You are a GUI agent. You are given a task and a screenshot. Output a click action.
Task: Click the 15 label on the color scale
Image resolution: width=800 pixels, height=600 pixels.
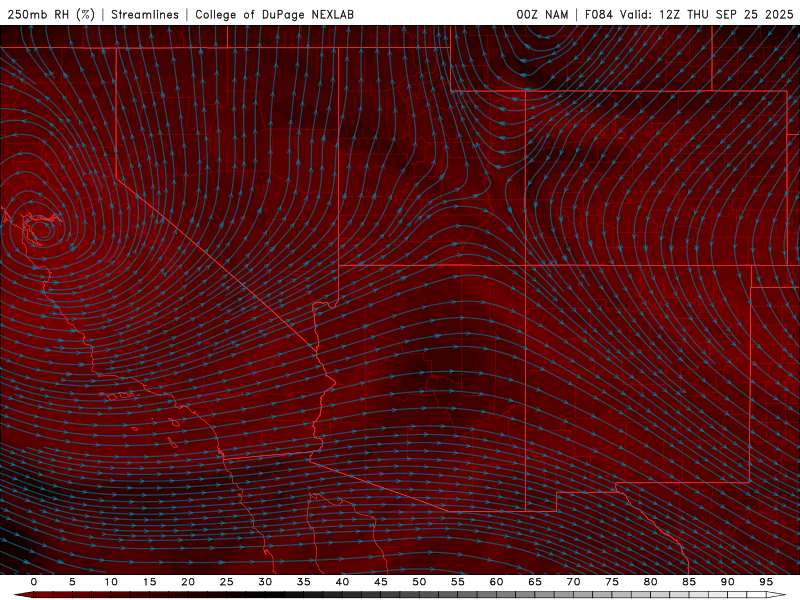point(149,582)
